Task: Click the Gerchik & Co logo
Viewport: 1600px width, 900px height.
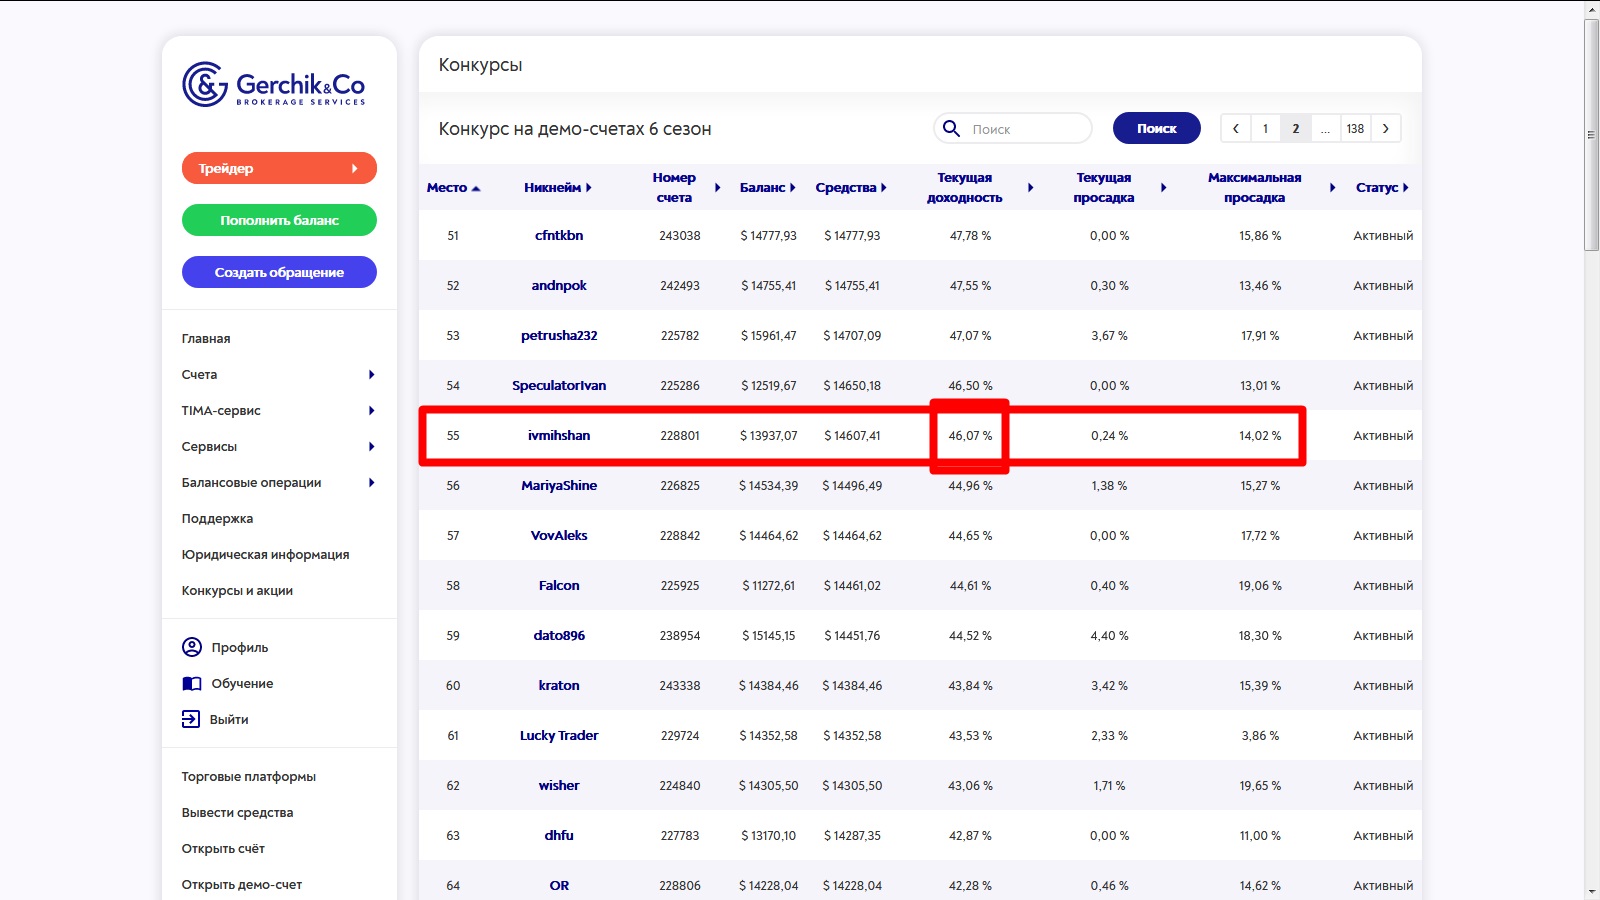Action: point(273,85)
